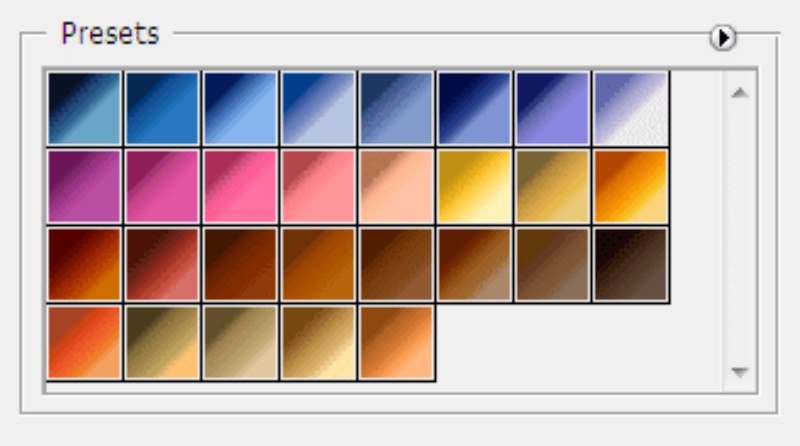The width and height of the screenshot is (800, 446).
Task: Select the maroon to salmon red gradient
Action: click(162, 264)
